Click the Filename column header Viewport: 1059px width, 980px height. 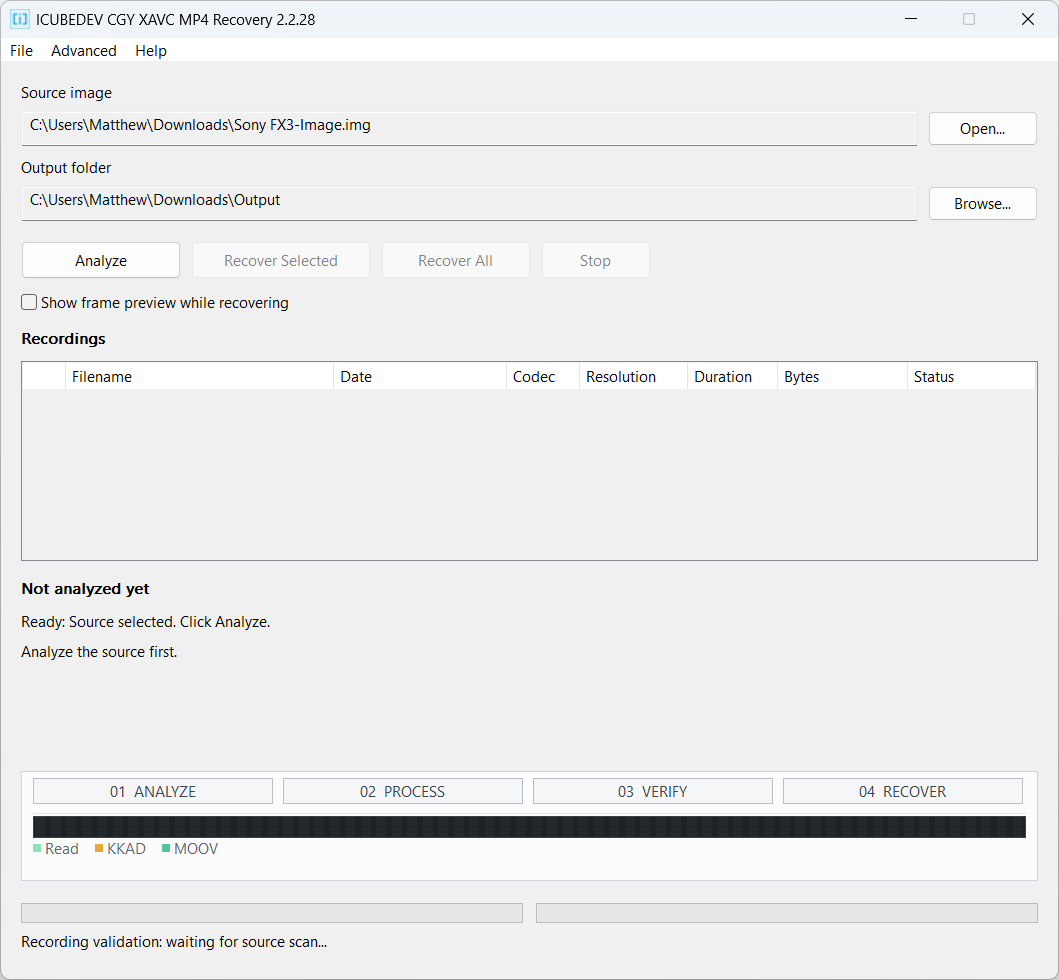(x=199, y=376)
